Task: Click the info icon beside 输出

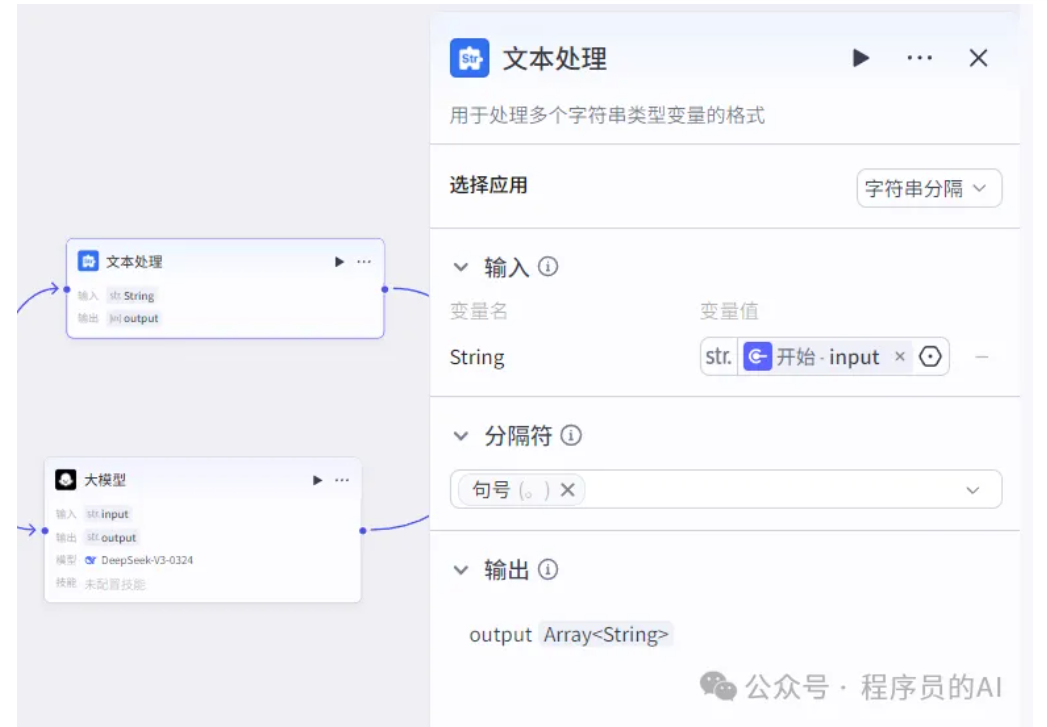Action: pyautogui.click(x=548, y=570)
